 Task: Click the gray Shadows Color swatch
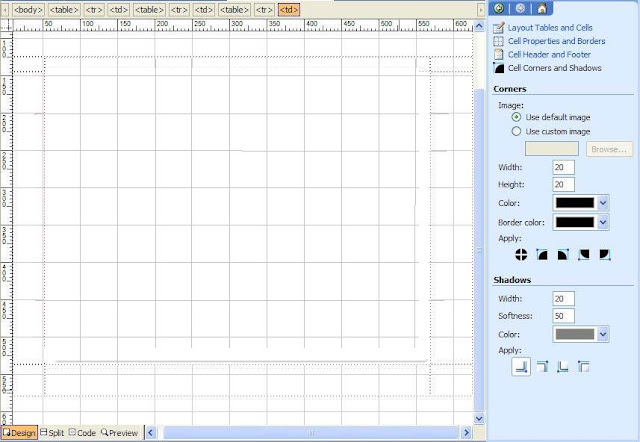click(x=575, y=334)
